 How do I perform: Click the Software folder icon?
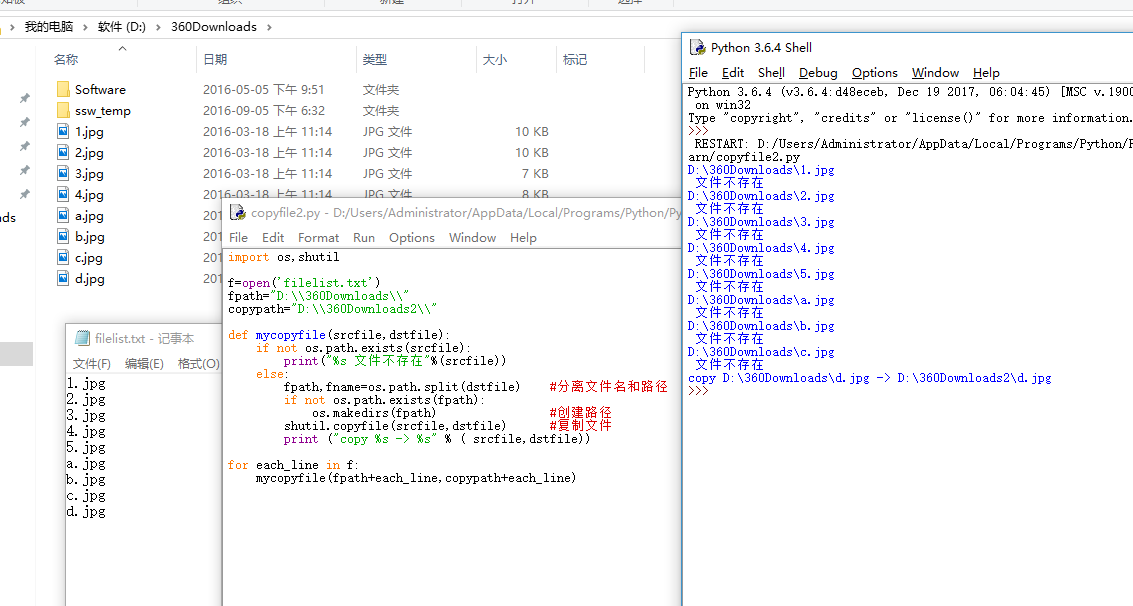63,89
